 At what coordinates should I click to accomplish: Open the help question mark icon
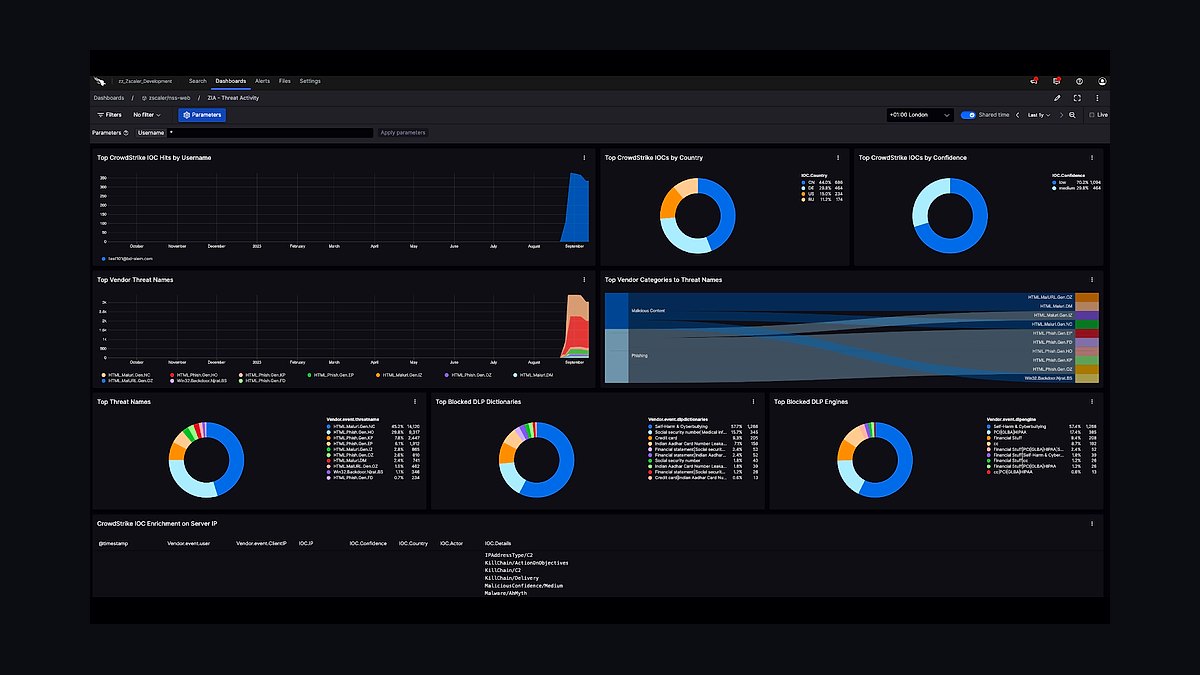tap(1079, 81)
